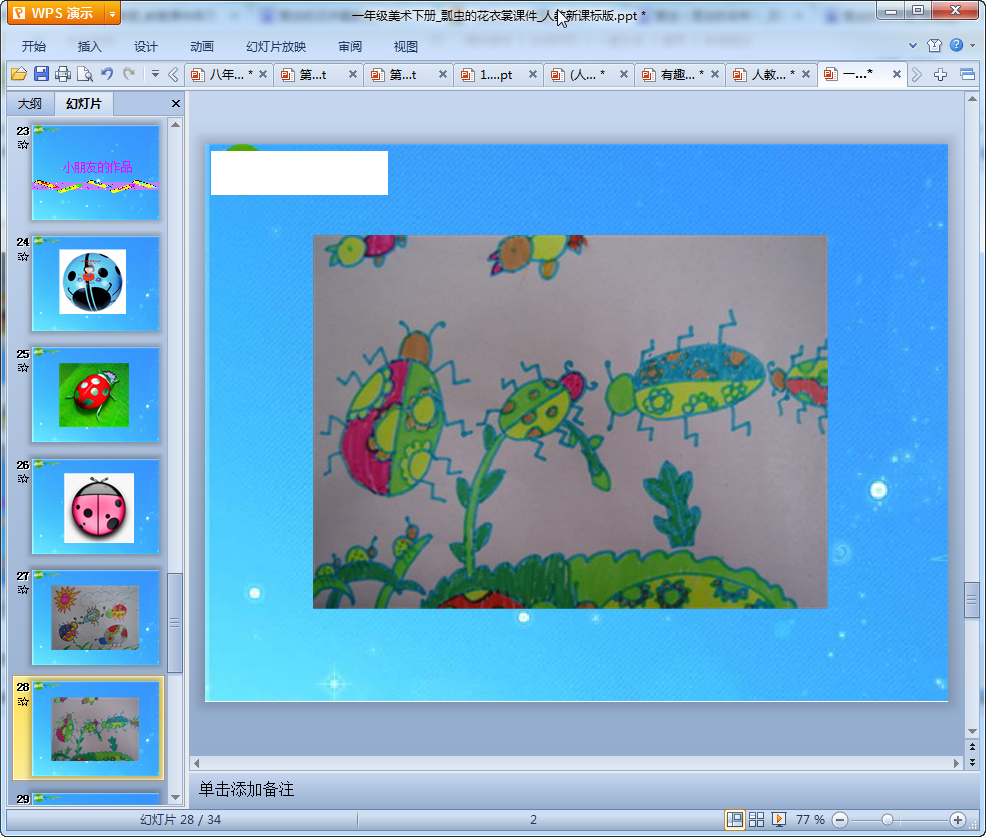Open the 插入 ribbon tab
Image resolution: width=986 pixels, height=837 pixels.
coord(89,47)
